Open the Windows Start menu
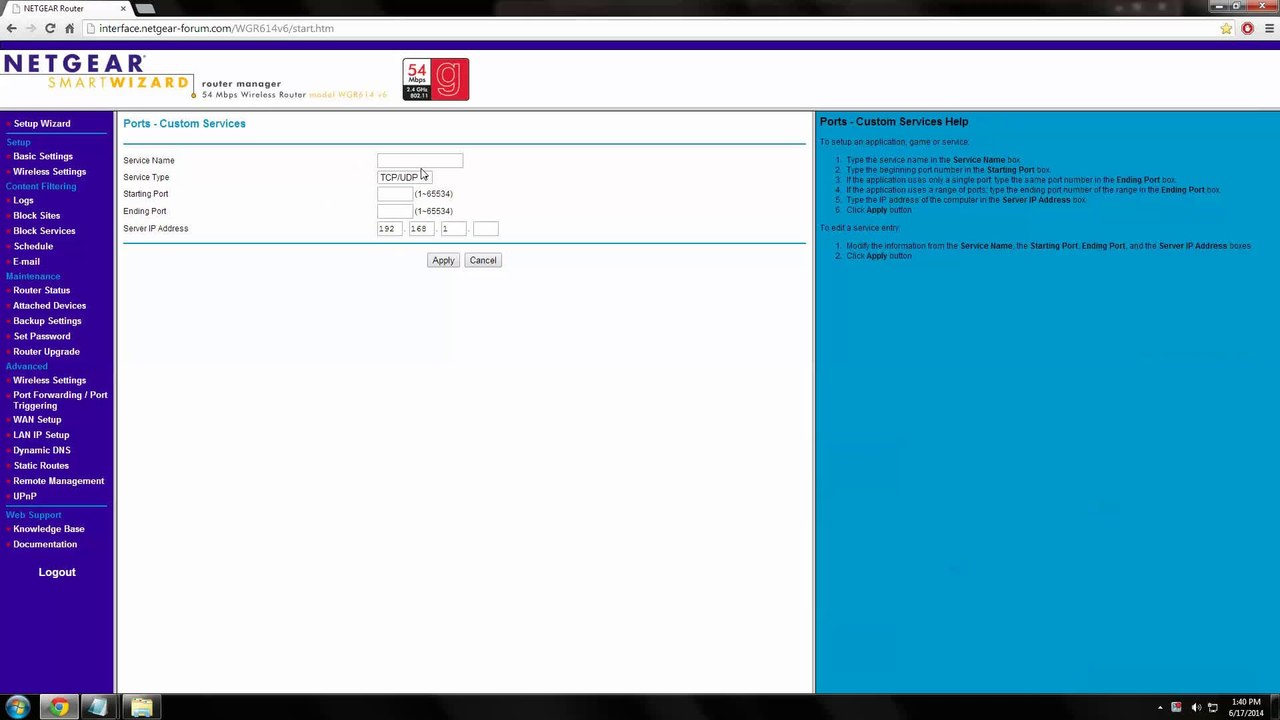The width and height of the screenshot is (1280, 720). click(x=18, y=707)
